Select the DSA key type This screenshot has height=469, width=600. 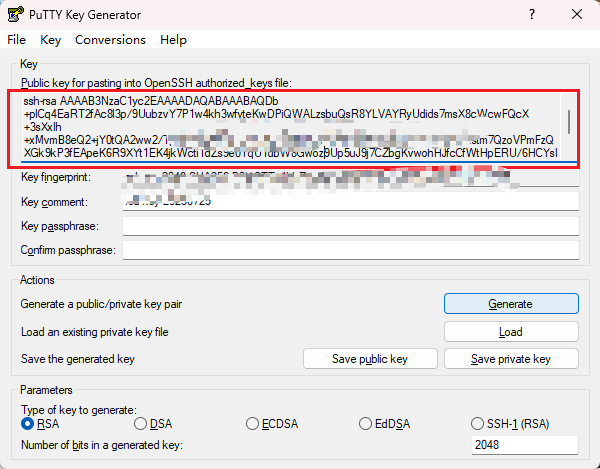141,424
